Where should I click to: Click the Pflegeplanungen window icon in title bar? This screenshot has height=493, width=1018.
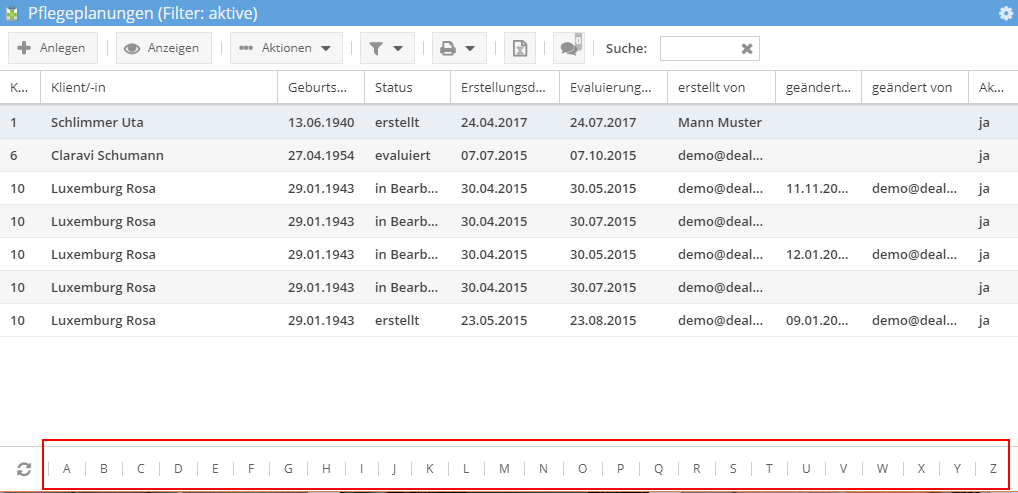[13, 13]
